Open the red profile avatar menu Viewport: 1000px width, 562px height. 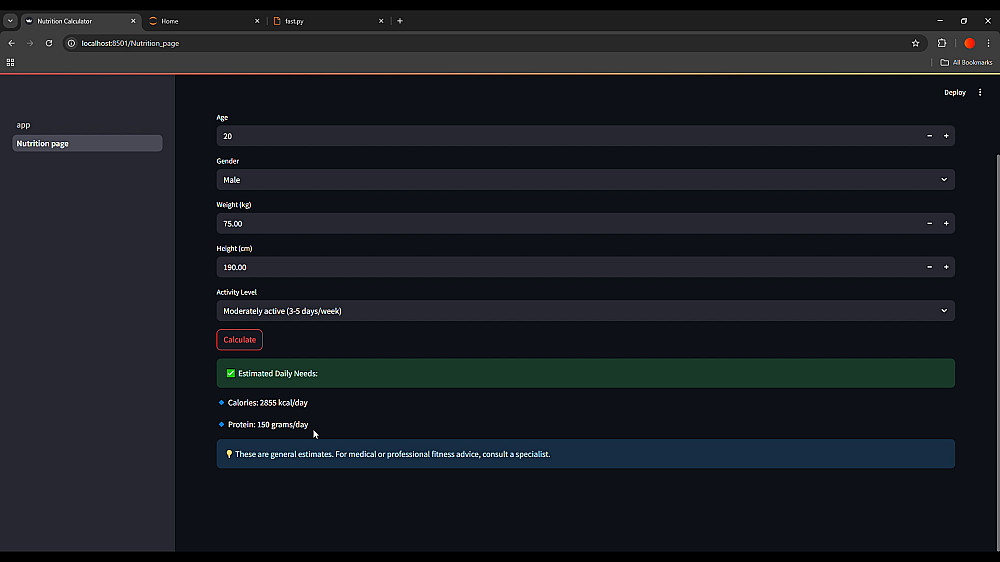pyautogui.click(x=969, y=43)
